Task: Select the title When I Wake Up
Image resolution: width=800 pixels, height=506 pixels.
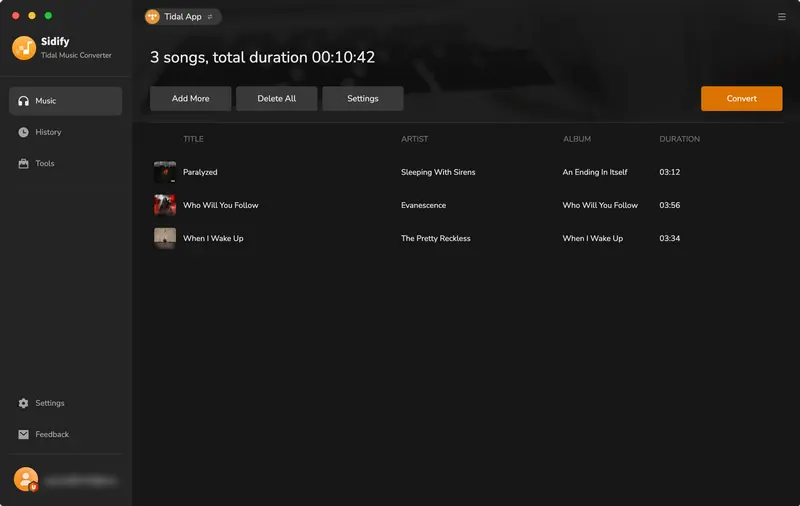Action: [213, 238]
